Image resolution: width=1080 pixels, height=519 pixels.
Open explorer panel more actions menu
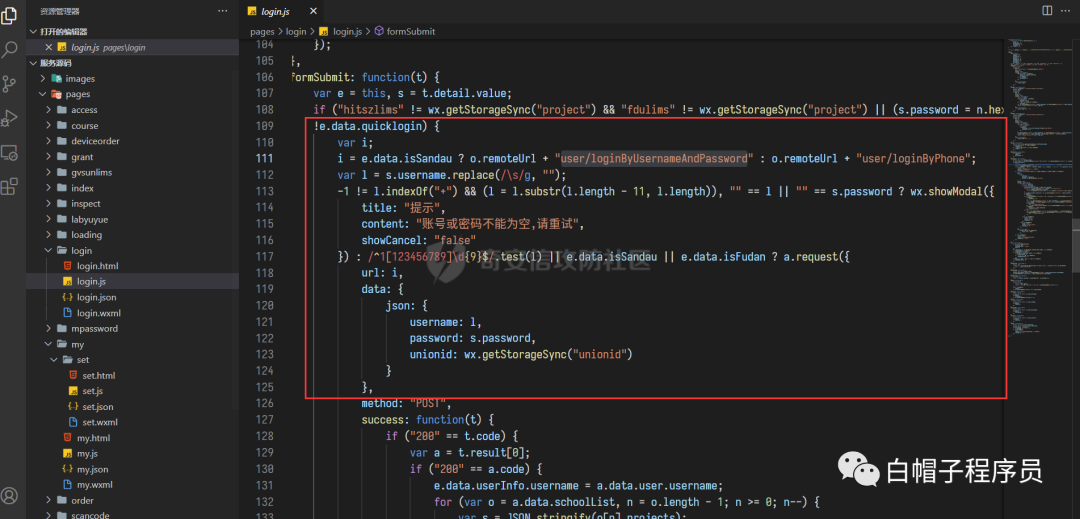(x=222, y=11)
